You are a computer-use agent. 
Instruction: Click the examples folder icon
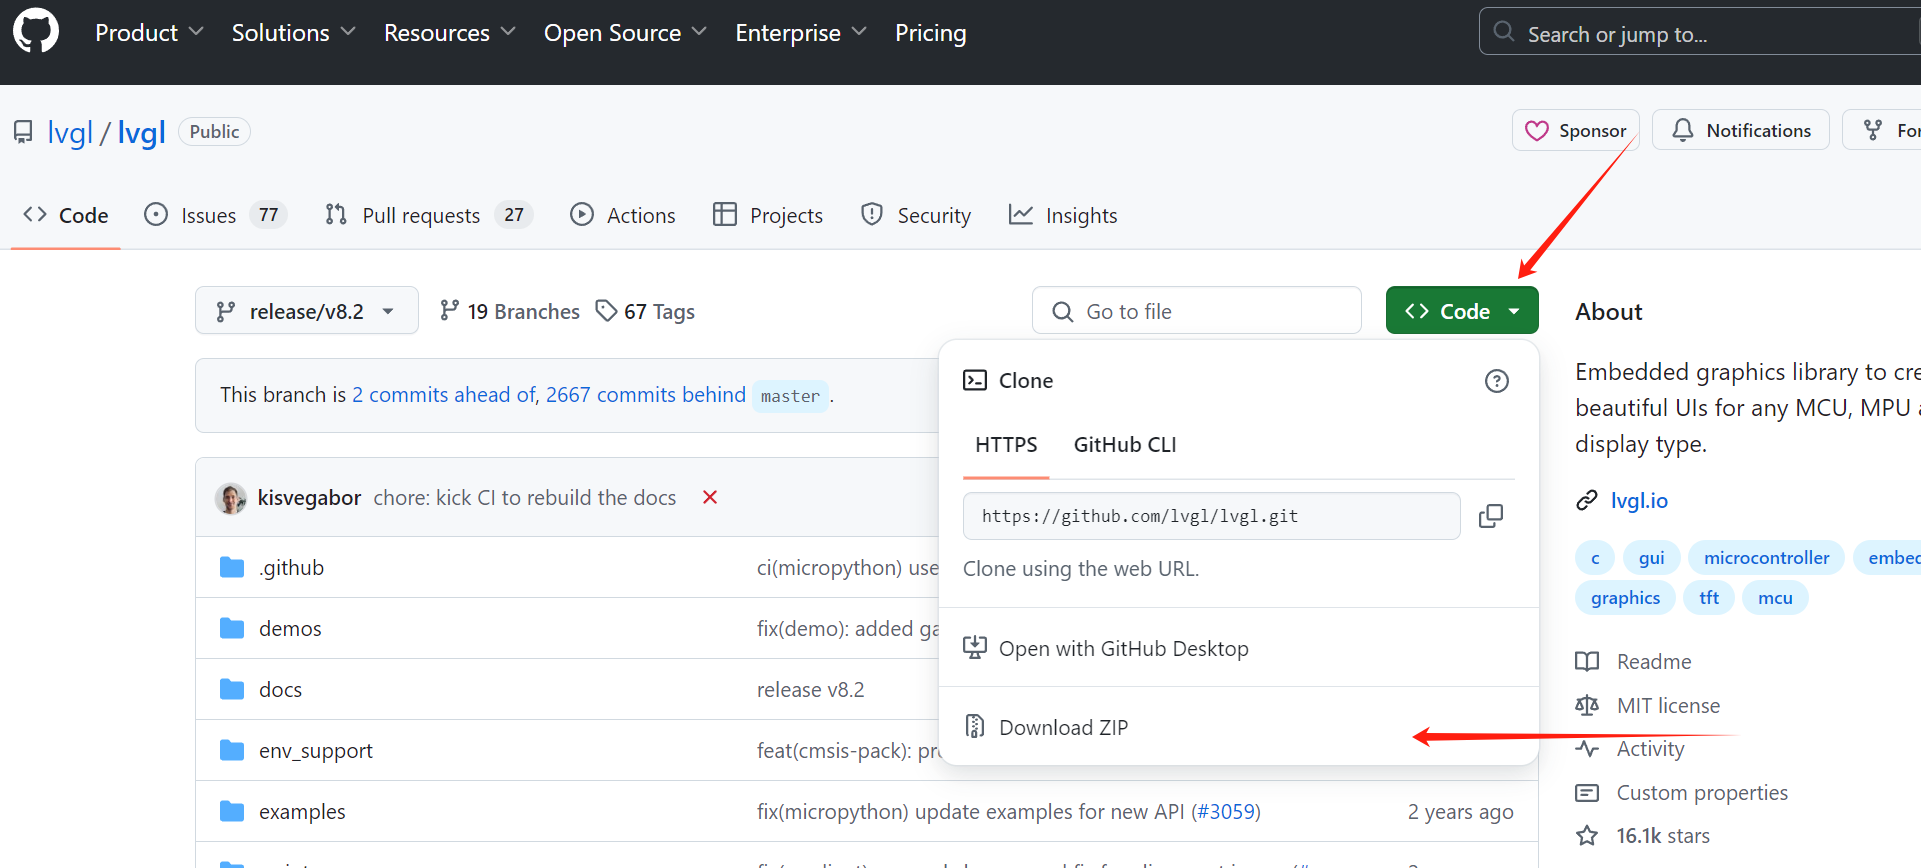coord(232,812)
